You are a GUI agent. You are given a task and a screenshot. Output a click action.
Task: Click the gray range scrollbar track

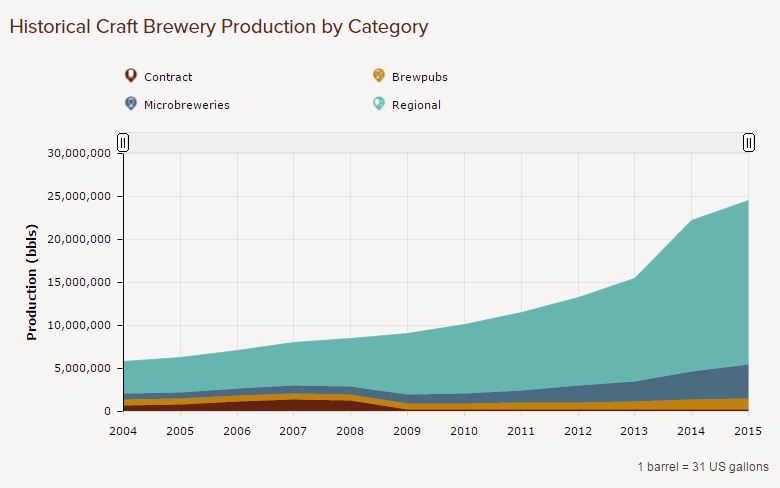(x=436, y=143)
